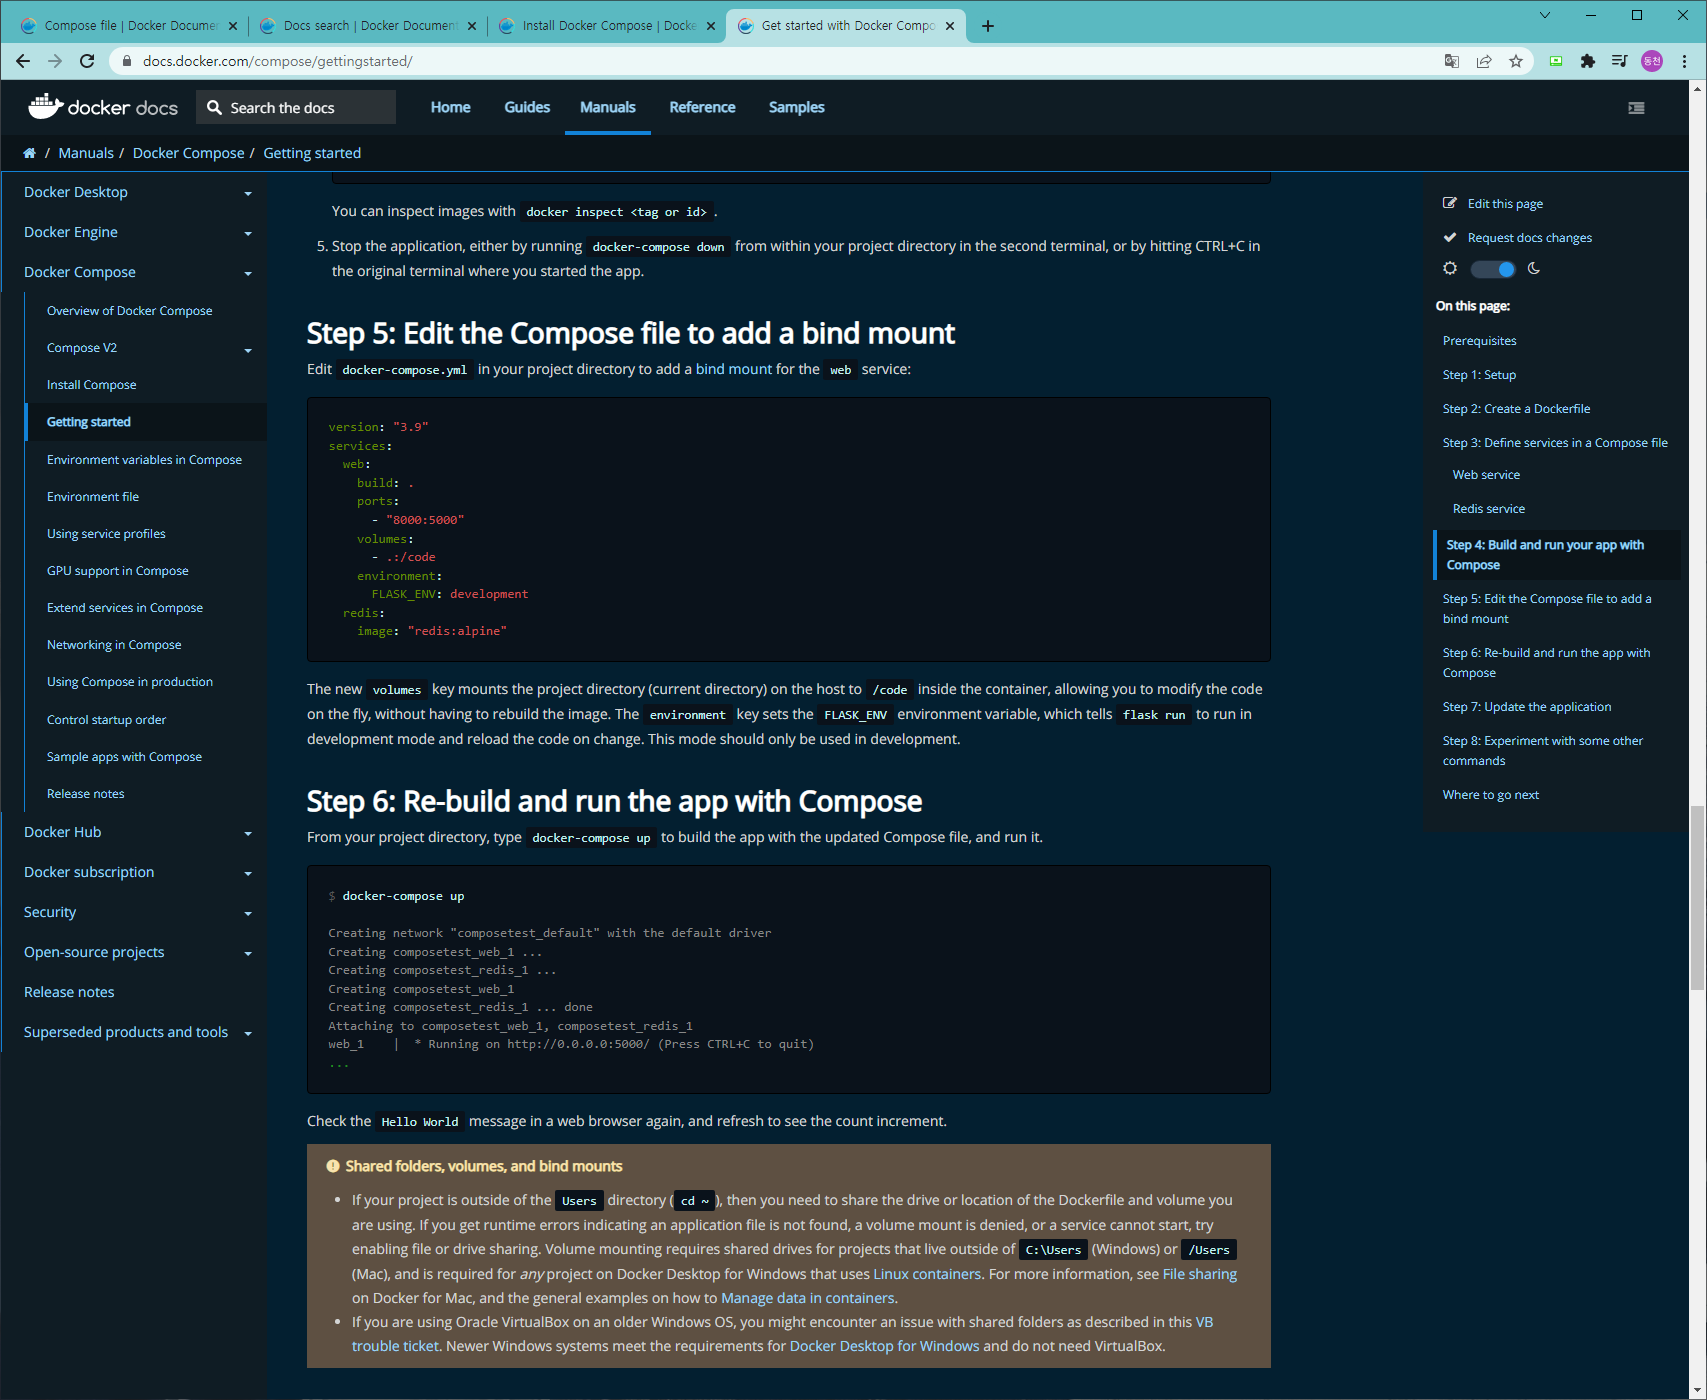Open Chrome three-dot menu
The height and width of the screenshot is (1400, 1707).
pos(1684,61)
